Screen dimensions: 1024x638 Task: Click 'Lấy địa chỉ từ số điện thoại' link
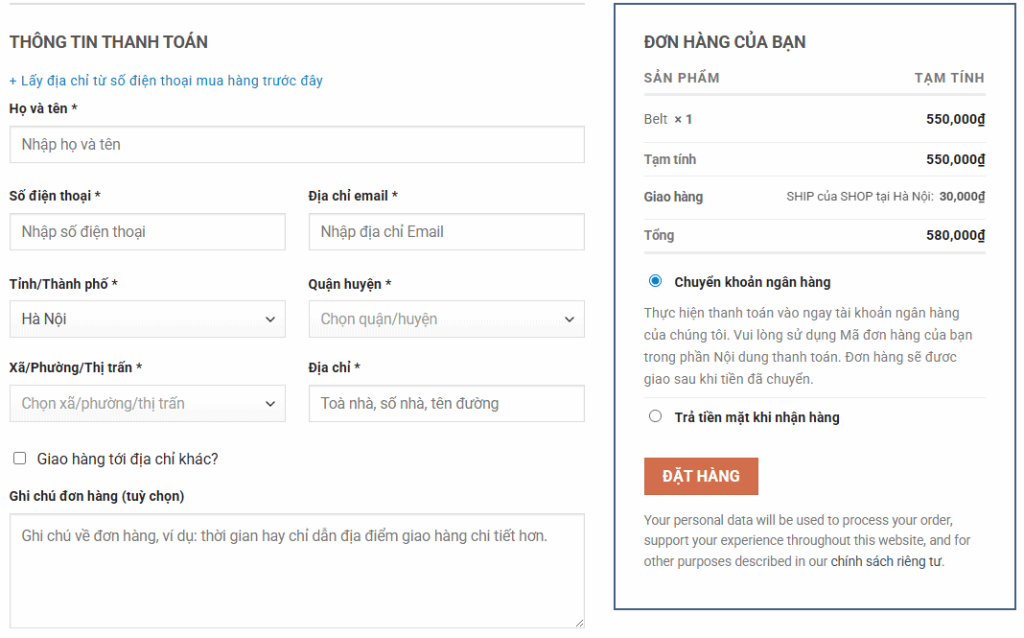(166, 80)
